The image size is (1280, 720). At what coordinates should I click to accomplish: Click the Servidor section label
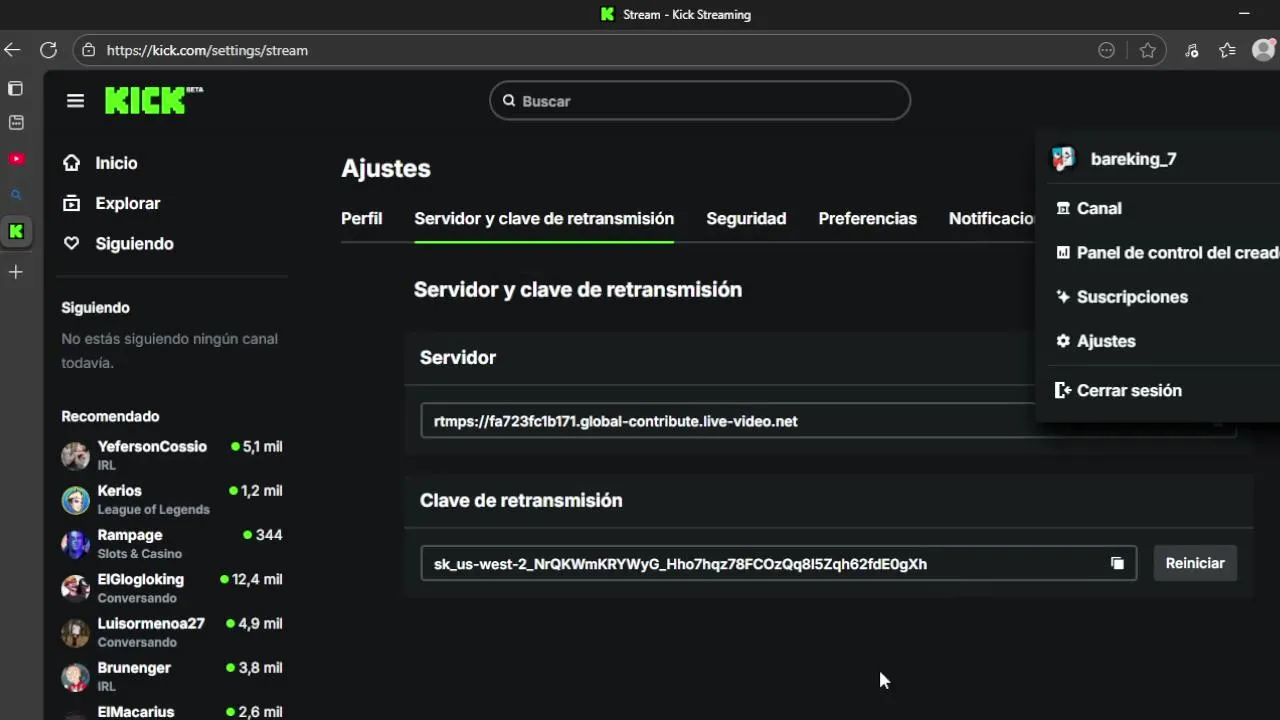tap(458, 357)
